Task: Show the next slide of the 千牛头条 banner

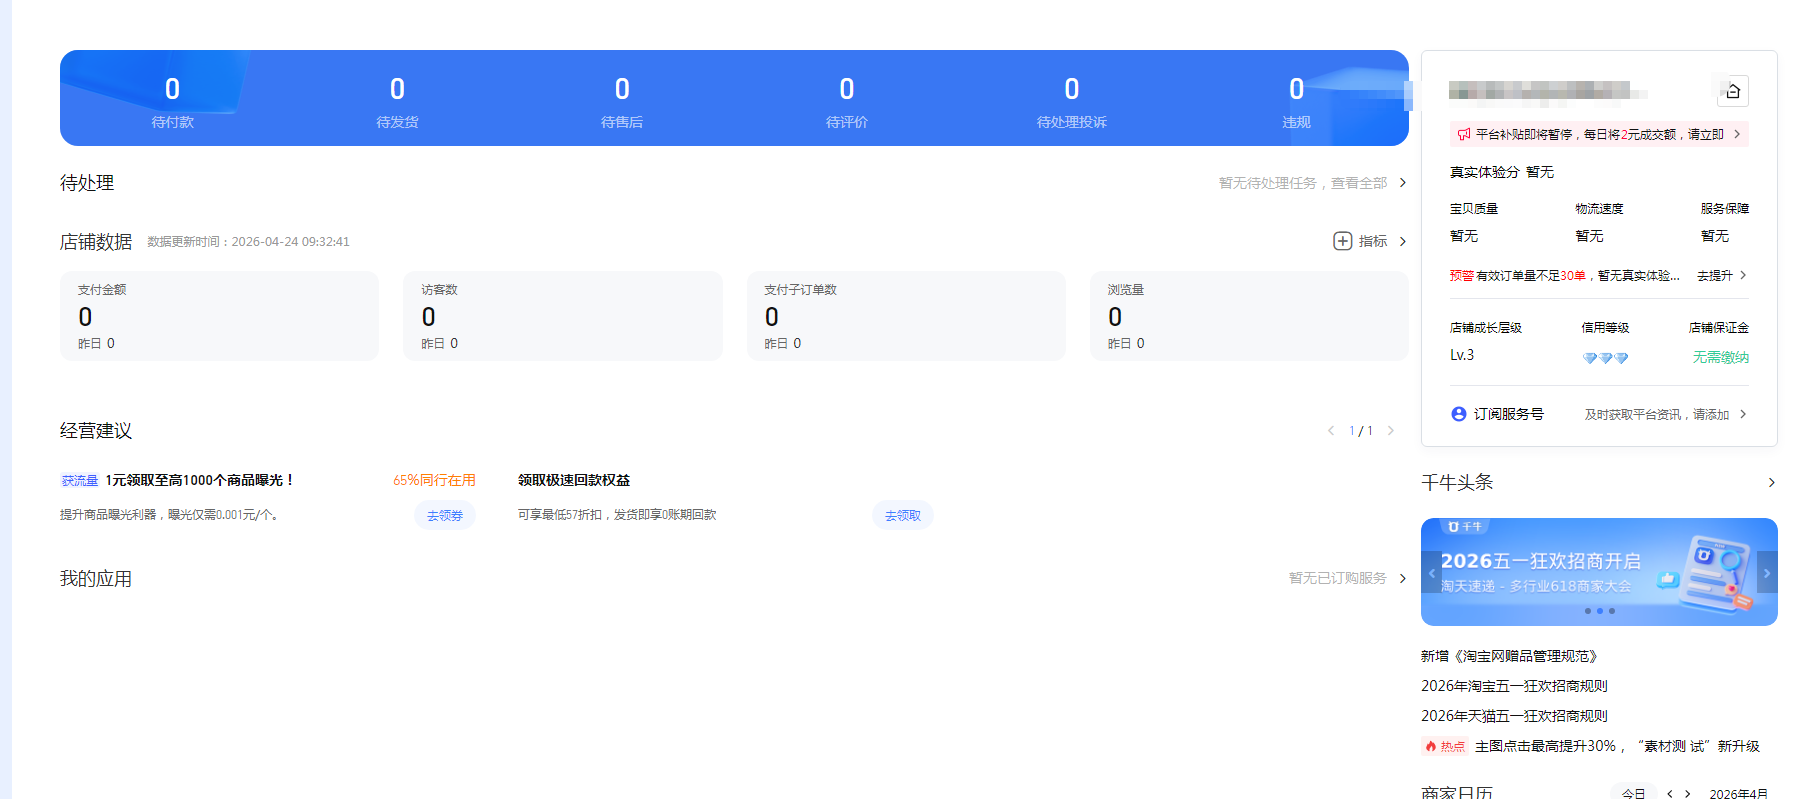Action: [x=1767, y=573]
